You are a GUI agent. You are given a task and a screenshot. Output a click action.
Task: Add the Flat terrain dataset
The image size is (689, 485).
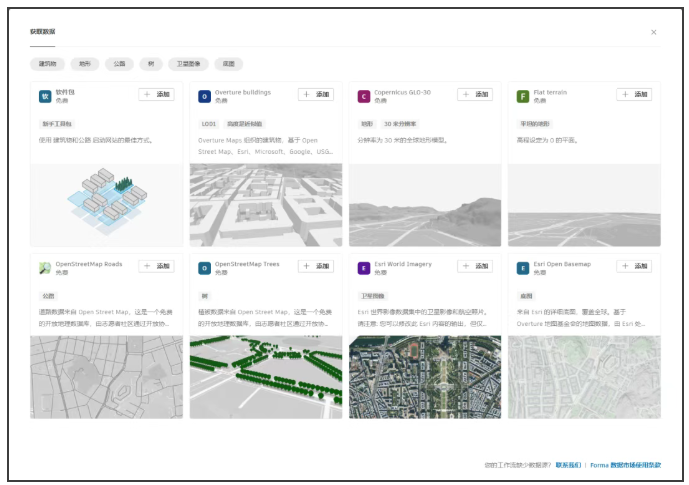point(634,94)
